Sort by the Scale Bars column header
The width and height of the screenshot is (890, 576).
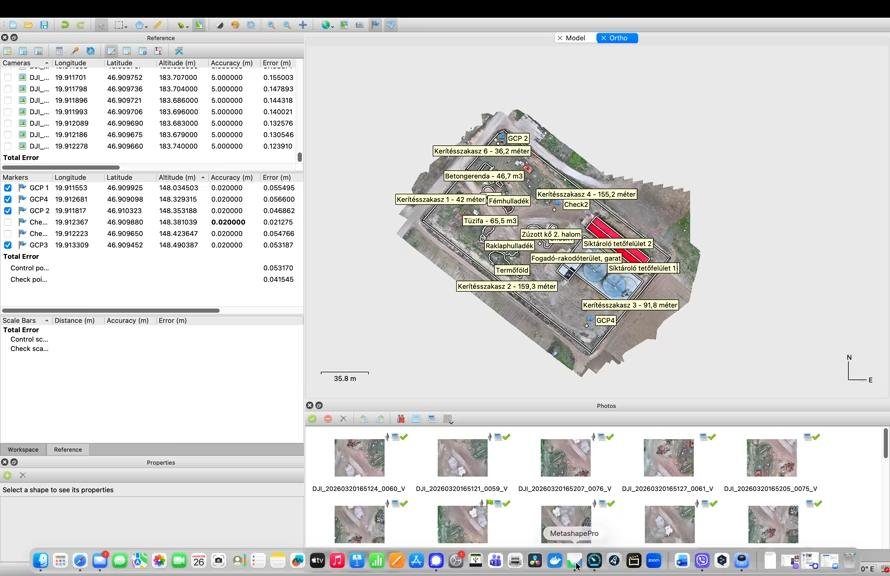click(x=25, y=321)
